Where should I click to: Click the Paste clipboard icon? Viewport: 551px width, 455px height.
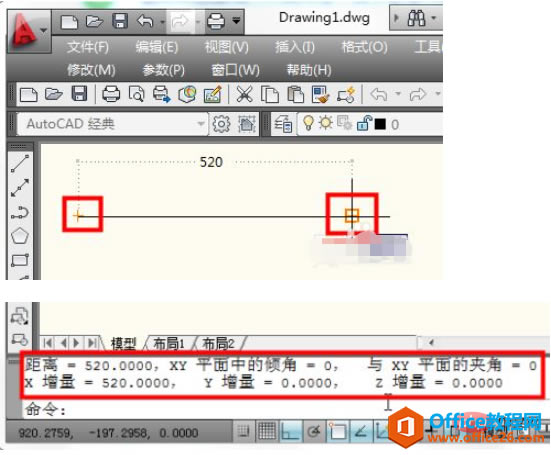[x=295, y=94]
